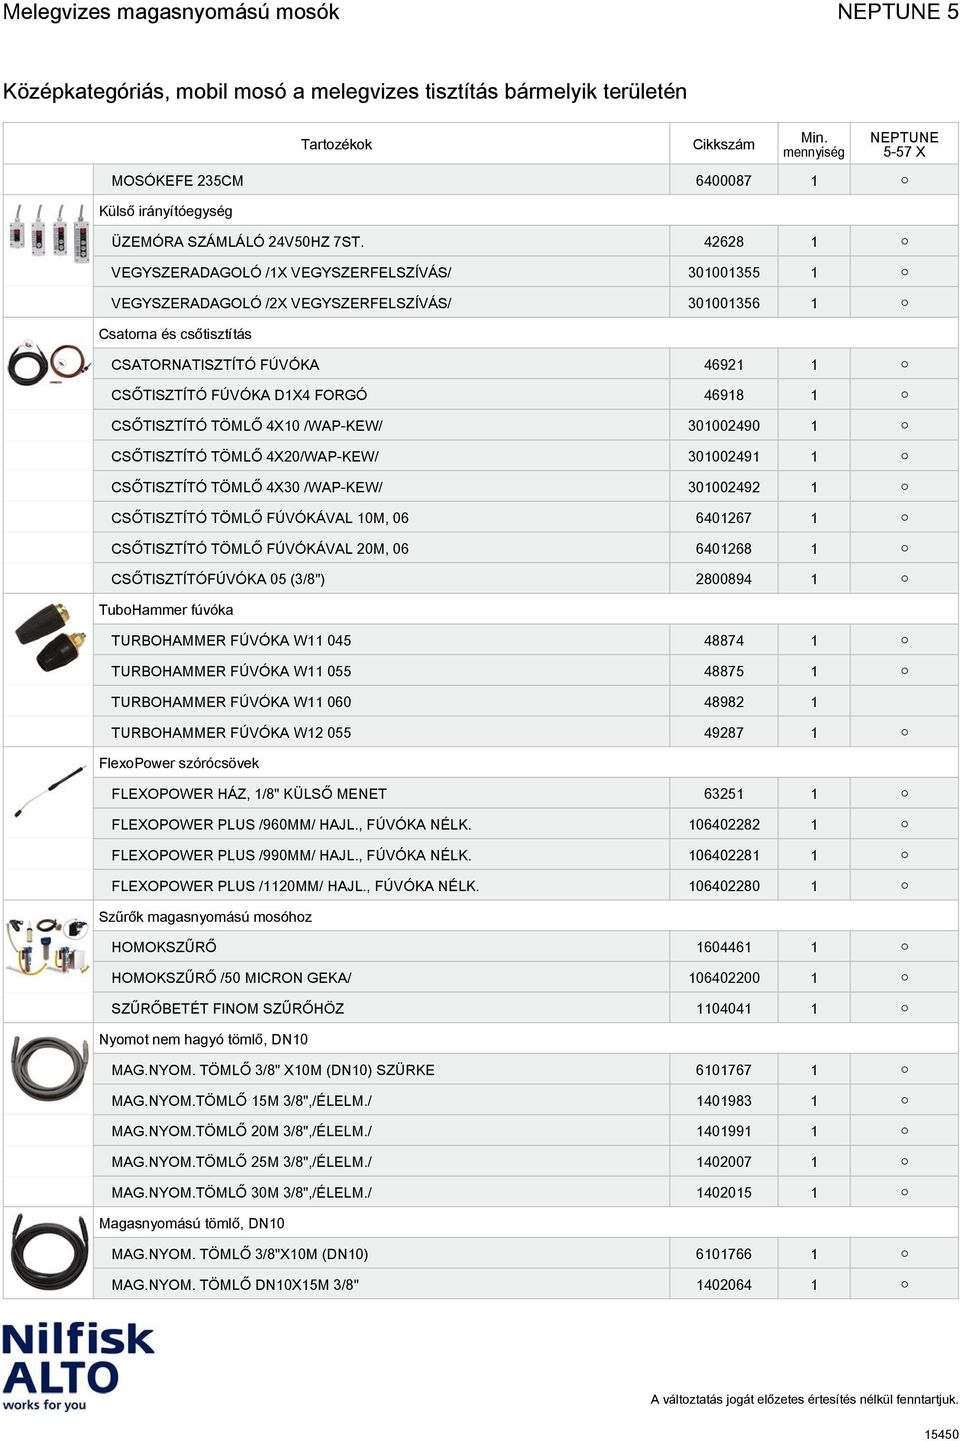Click availability circle for CSATORNATISZTÍTÓ FÚVÓKA
Screen dimensions: 960x1441
904,364
